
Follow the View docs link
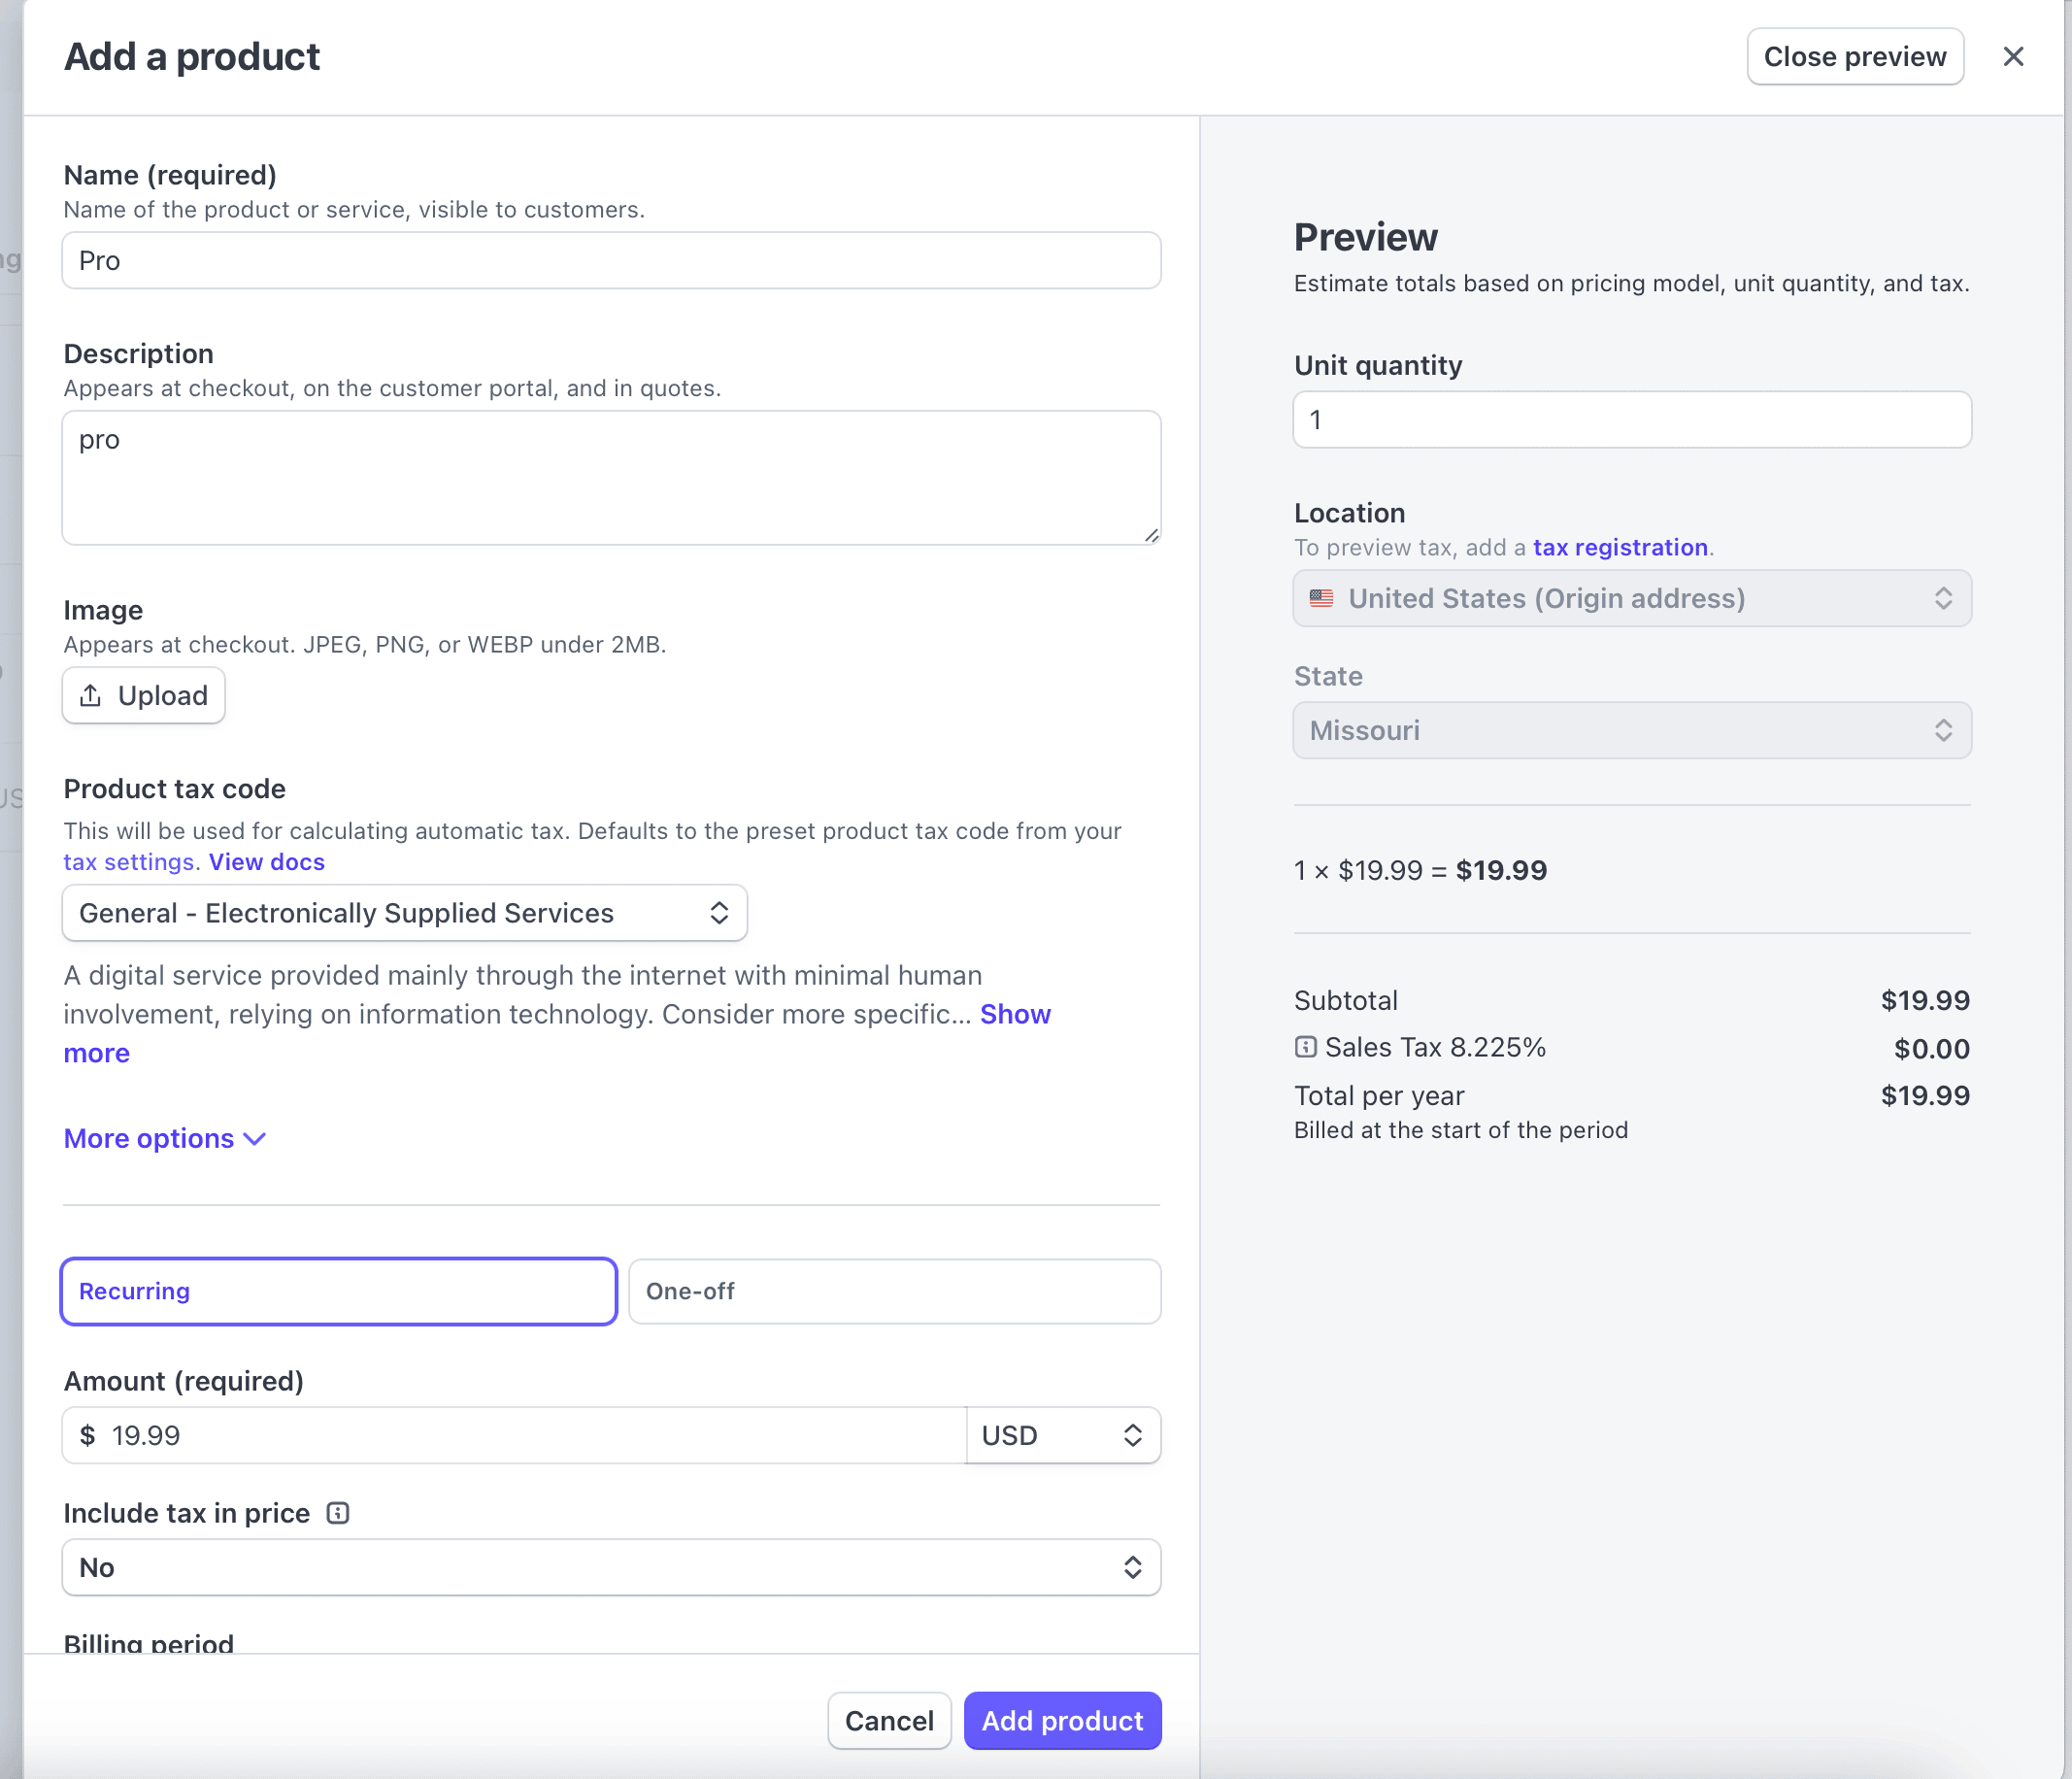(x=266, y=862)
